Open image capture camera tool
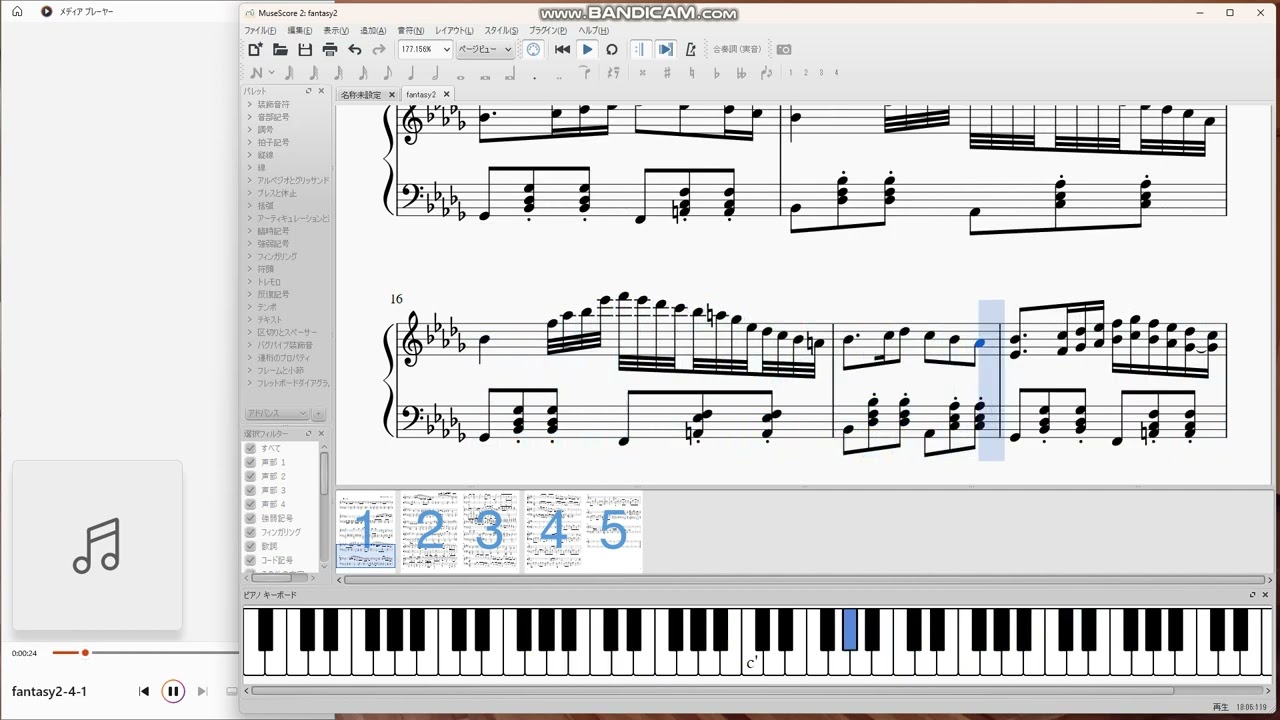Screen dimensions: 1280x720 point(784,49)
